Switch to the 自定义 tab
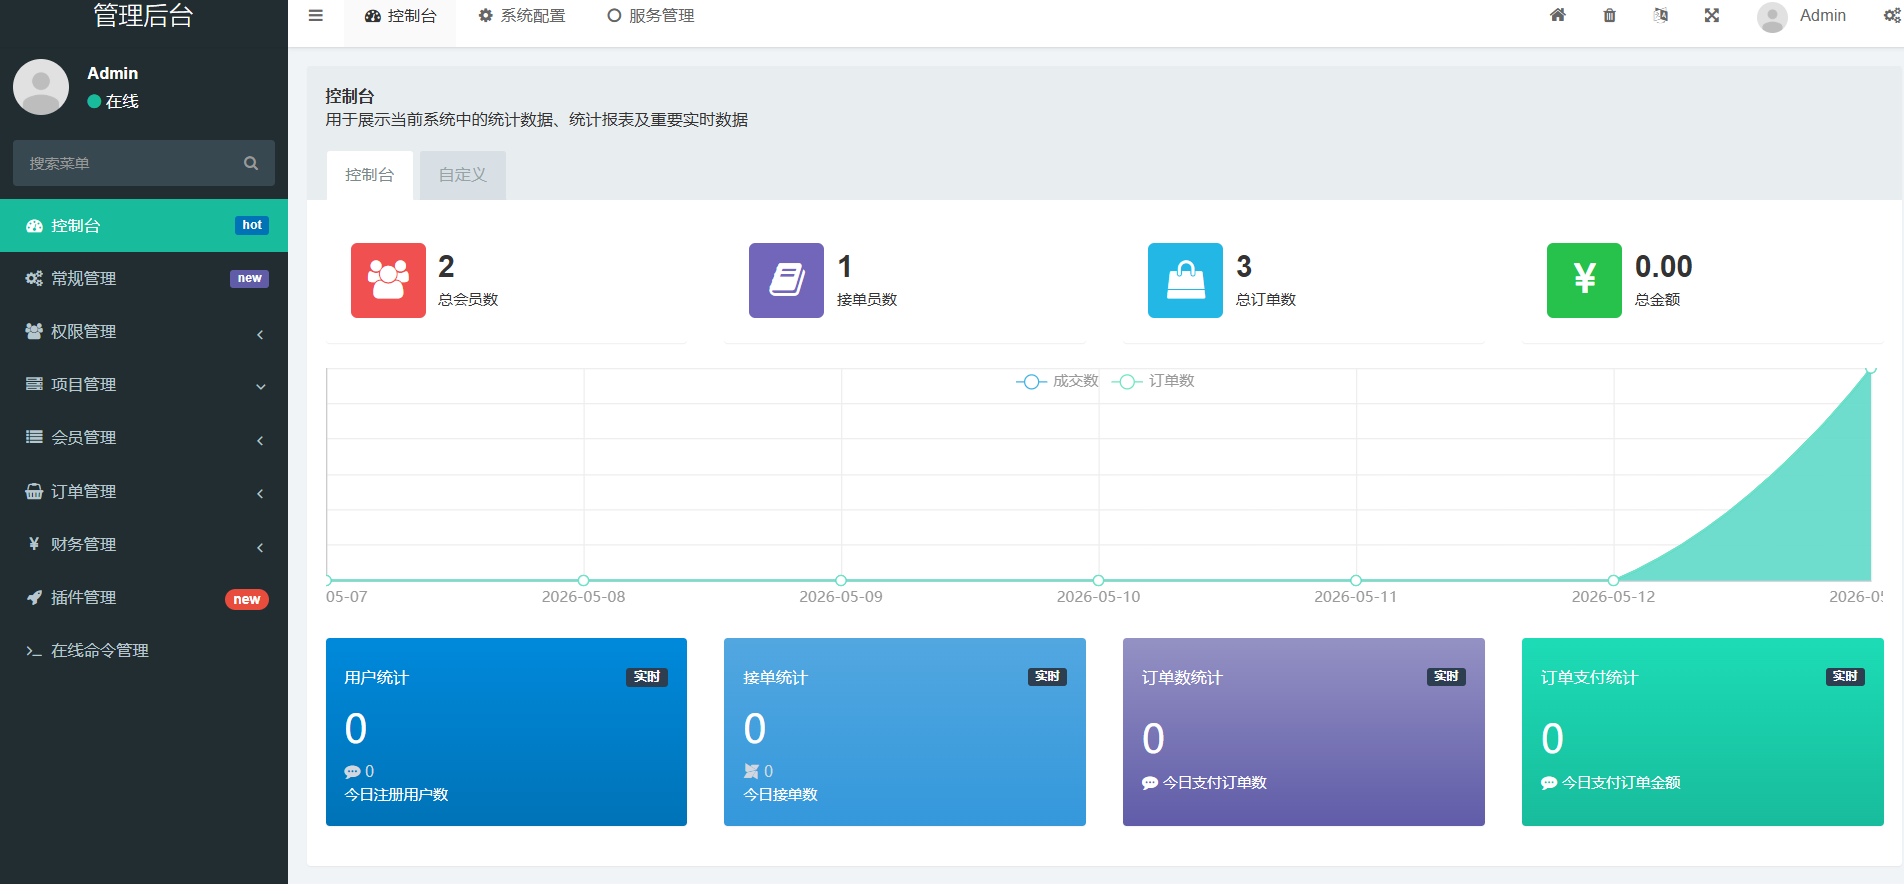This screenshot has width=1904, height=884. click(463, 175)
